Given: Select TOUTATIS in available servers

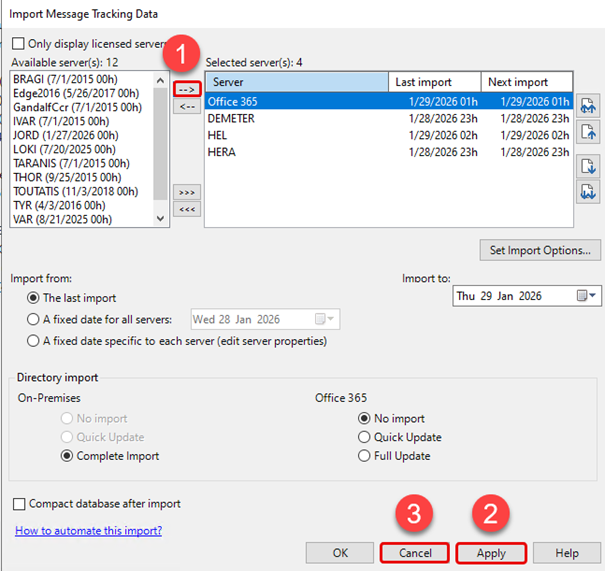Looking at the screenshot, I should tap(82, 191).
